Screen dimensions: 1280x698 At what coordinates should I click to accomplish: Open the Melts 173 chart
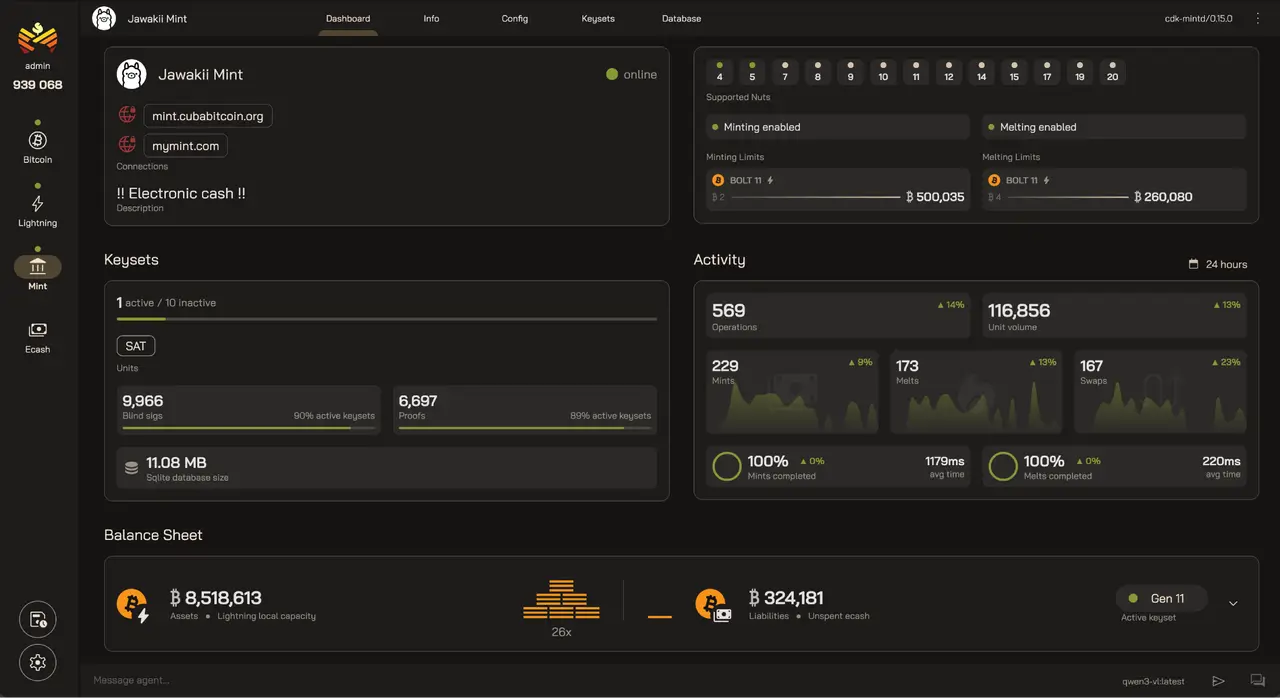coord(976,392)
